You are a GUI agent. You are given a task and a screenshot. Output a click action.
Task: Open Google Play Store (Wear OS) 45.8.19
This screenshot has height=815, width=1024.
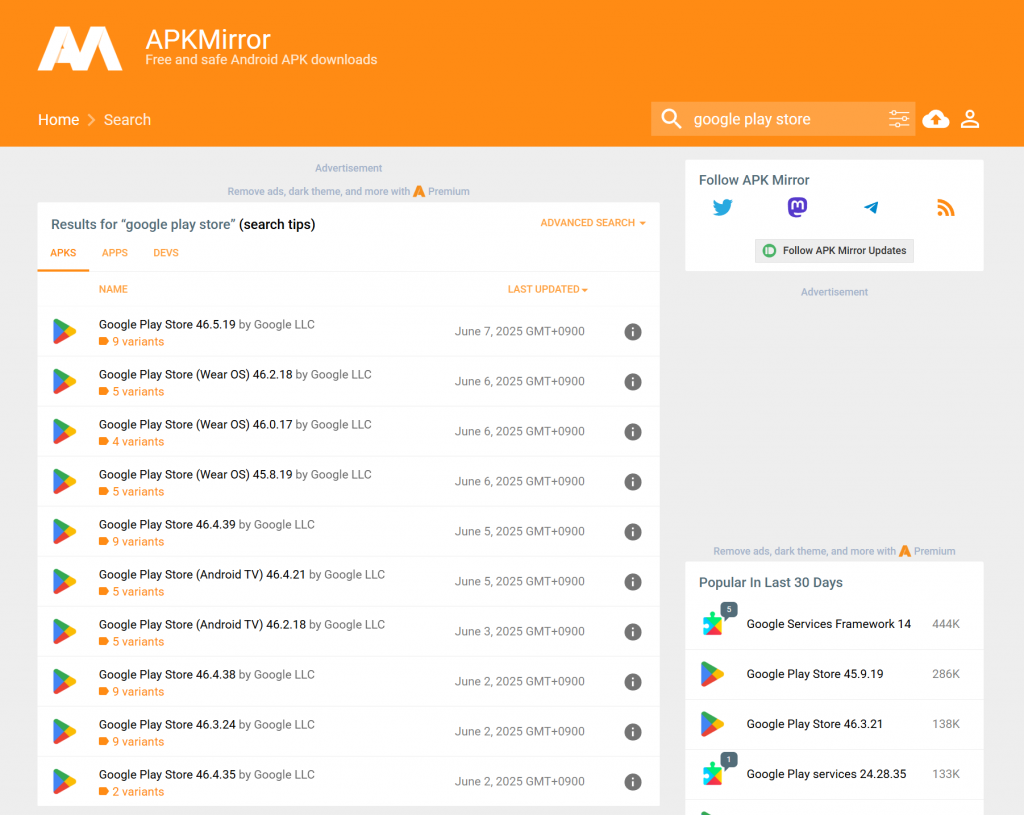point(195,475)
